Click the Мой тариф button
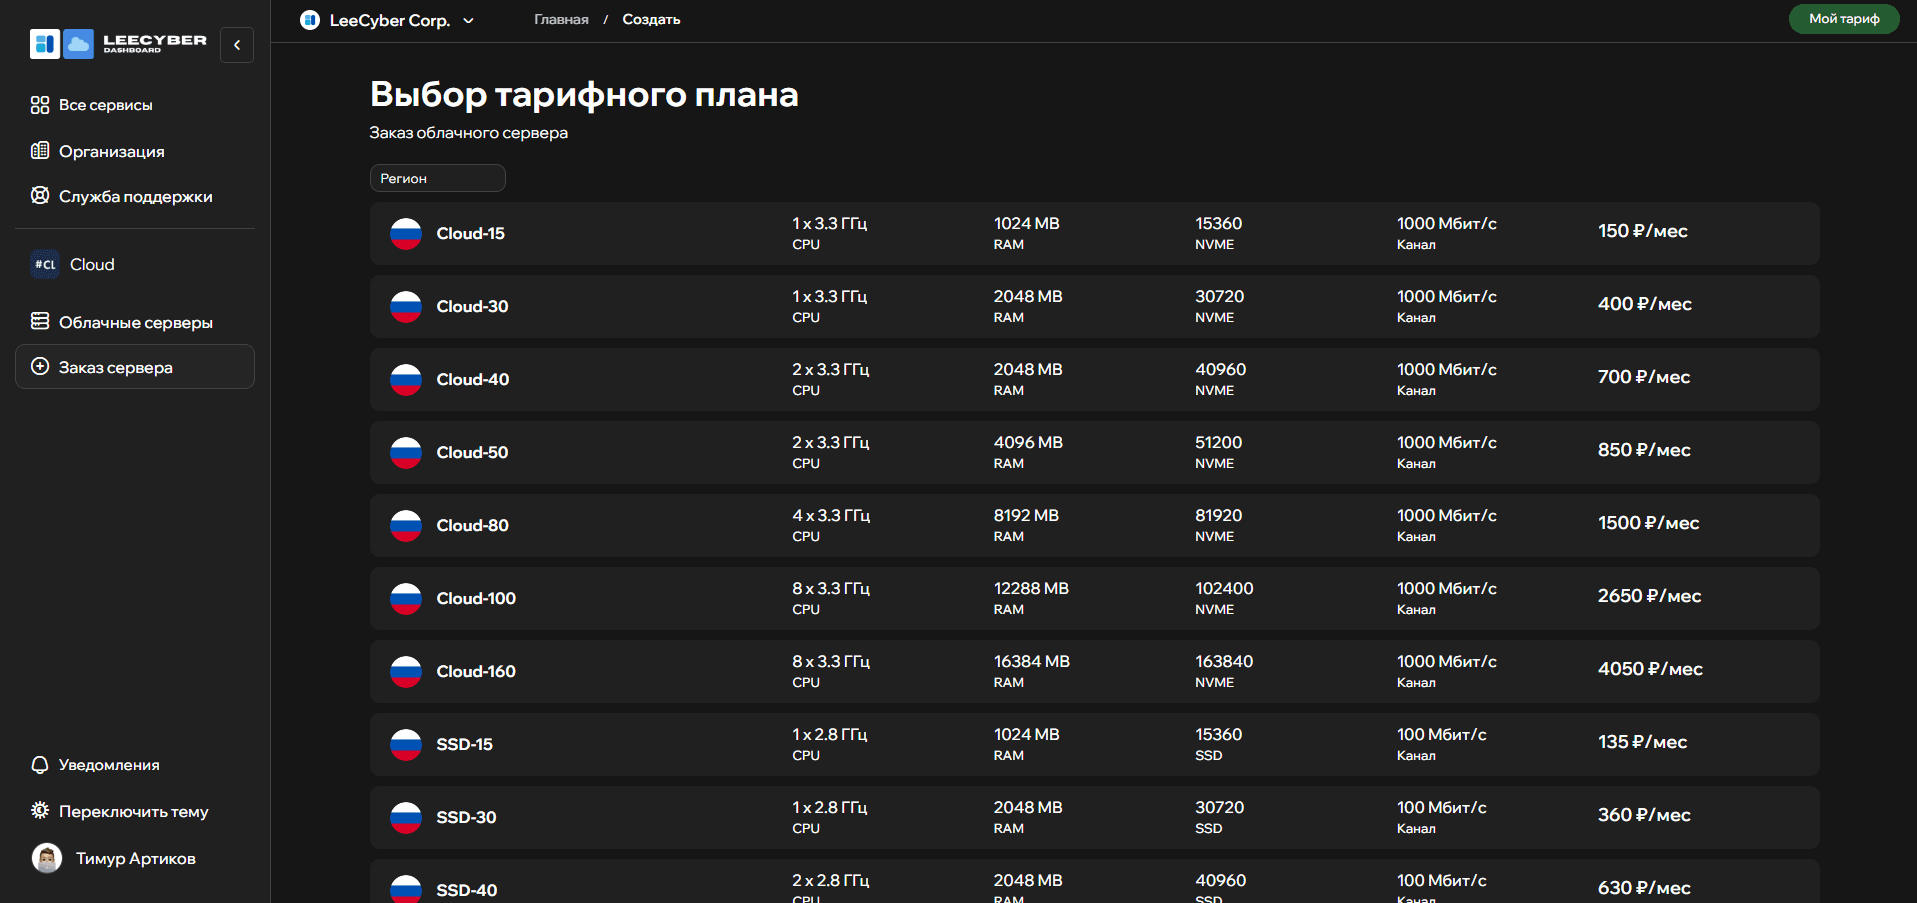This screenshot has height=903, width=1917. coord(1843,19)
